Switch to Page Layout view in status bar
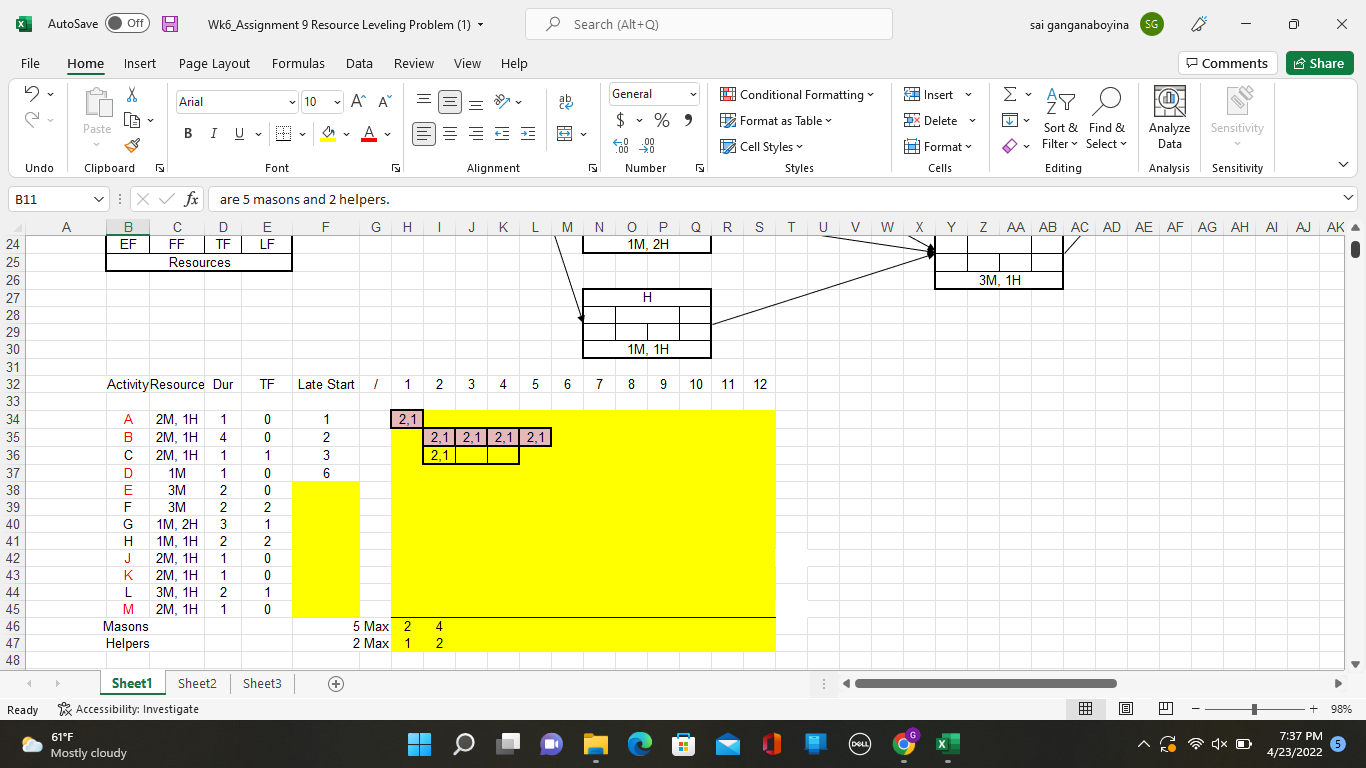1366x768 pixels. 1125,709
